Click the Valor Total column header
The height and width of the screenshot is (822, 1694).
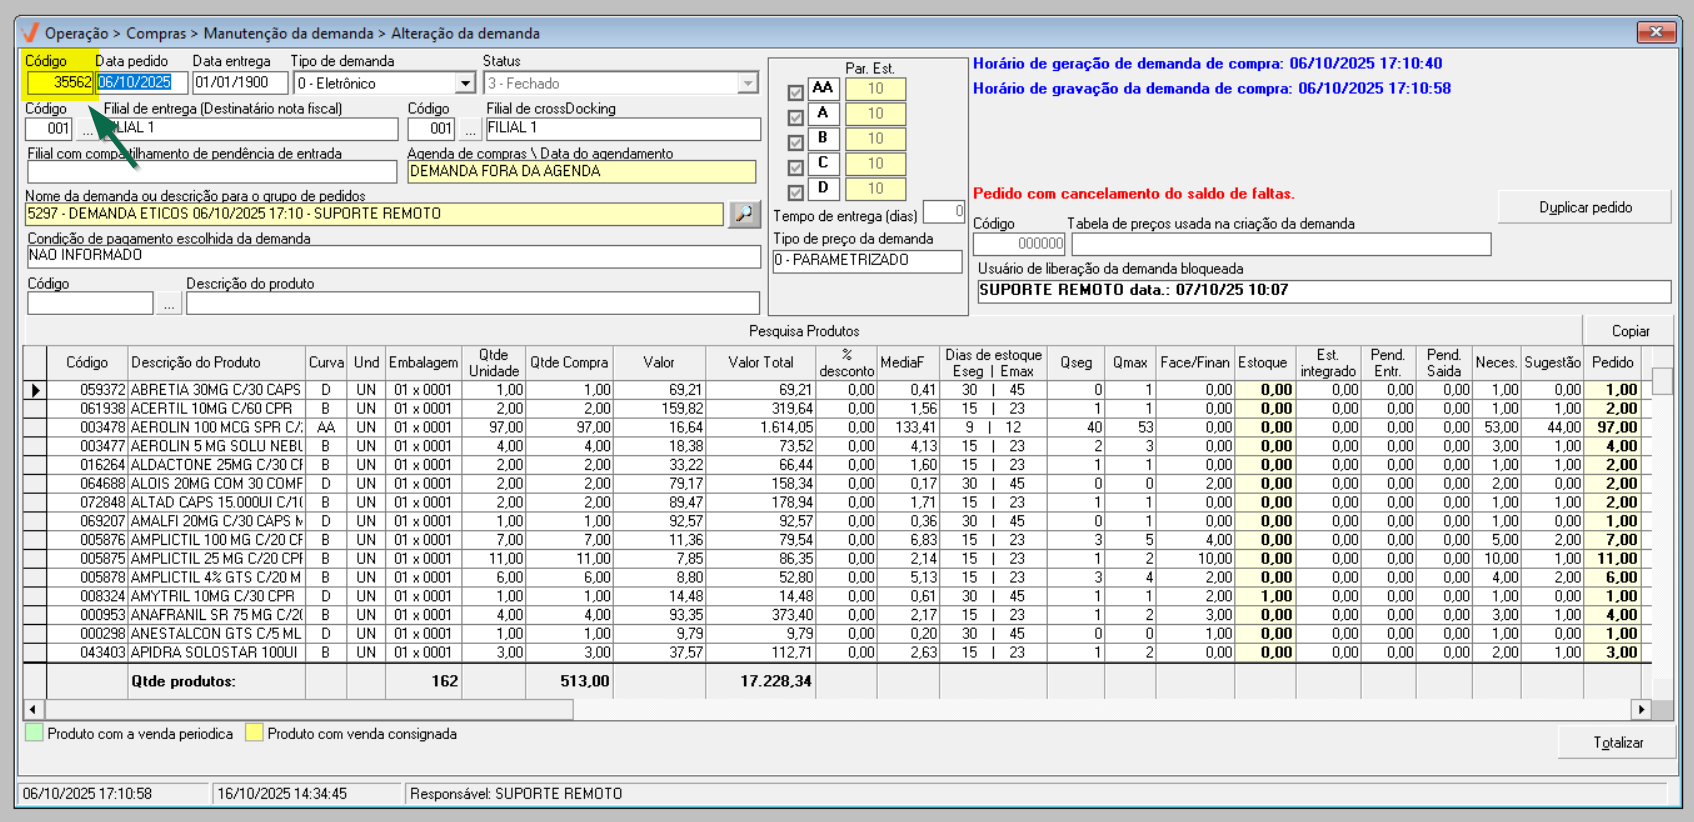coord(760,363)
